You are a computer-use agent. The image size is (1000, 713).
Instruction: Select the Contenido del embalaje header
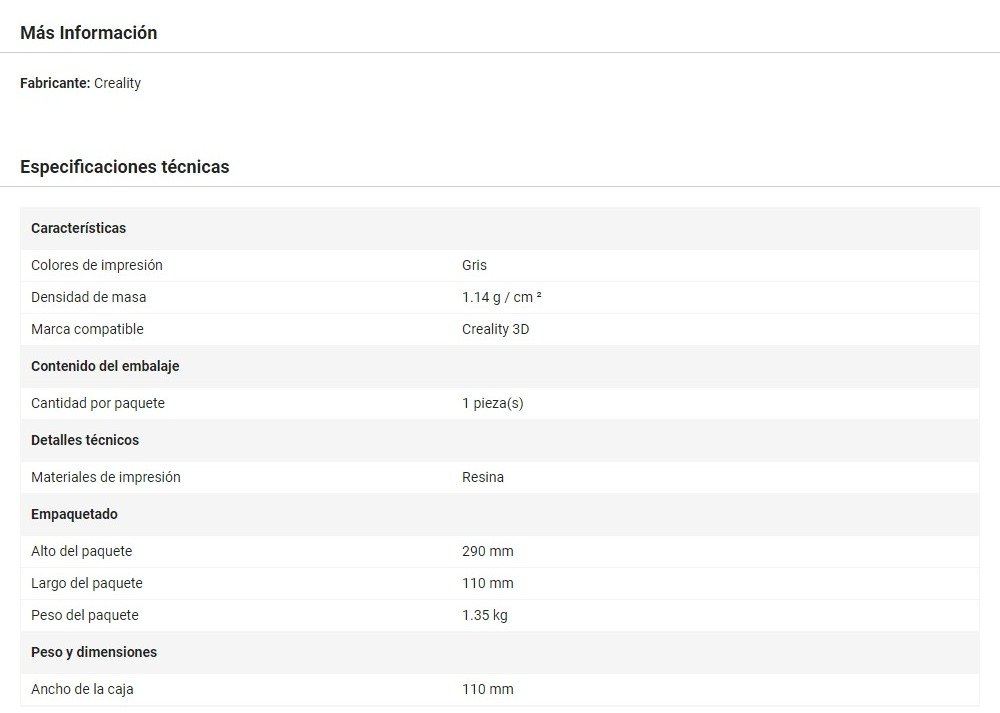pyautogui.click(x=105, y=366)
